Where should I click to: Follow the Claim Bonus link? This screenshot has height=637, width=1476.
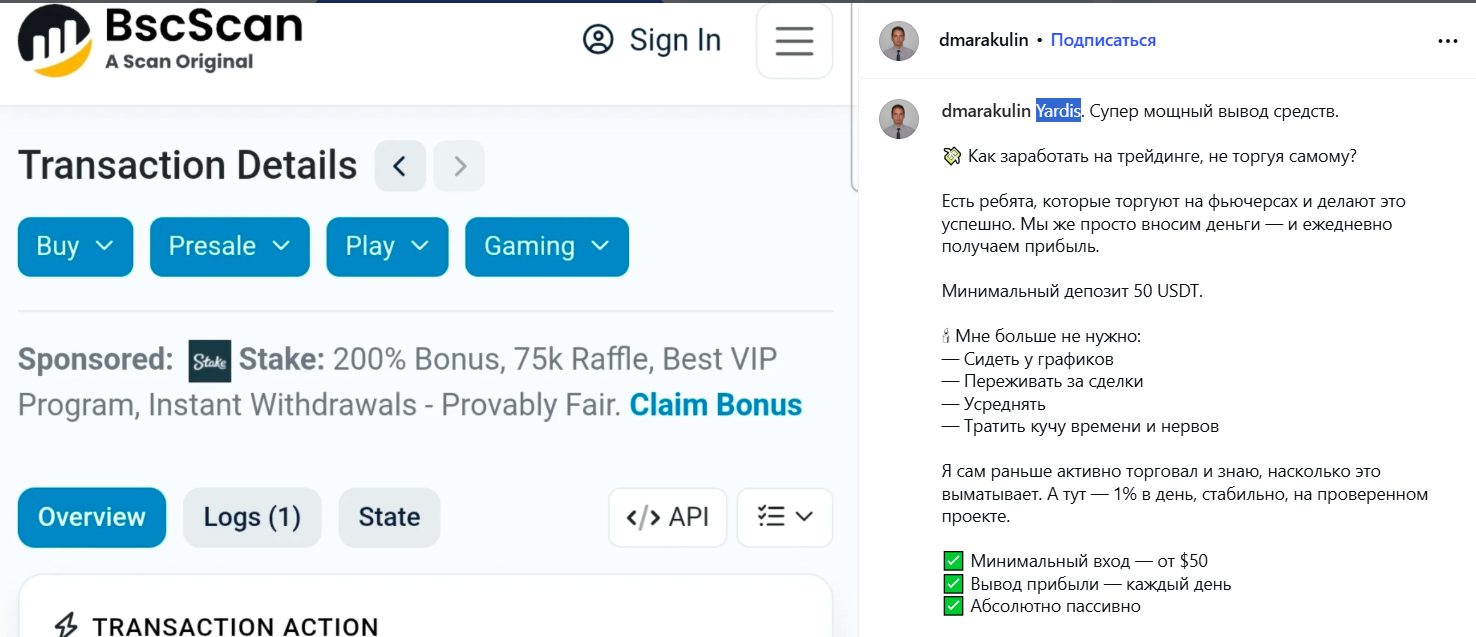tap(715, 405)
